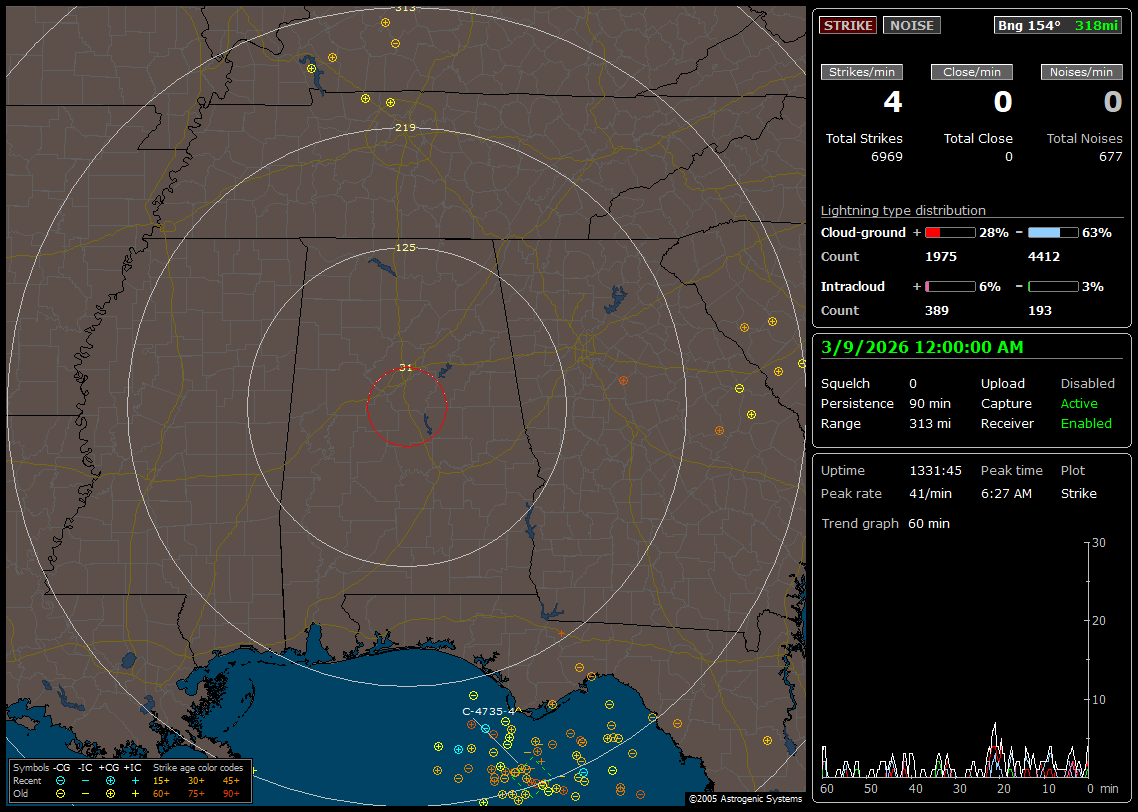Screen dimensions: 1138x812
Task: Click the storm cell label C-4735-4
Action: click(x=489, y=711)
